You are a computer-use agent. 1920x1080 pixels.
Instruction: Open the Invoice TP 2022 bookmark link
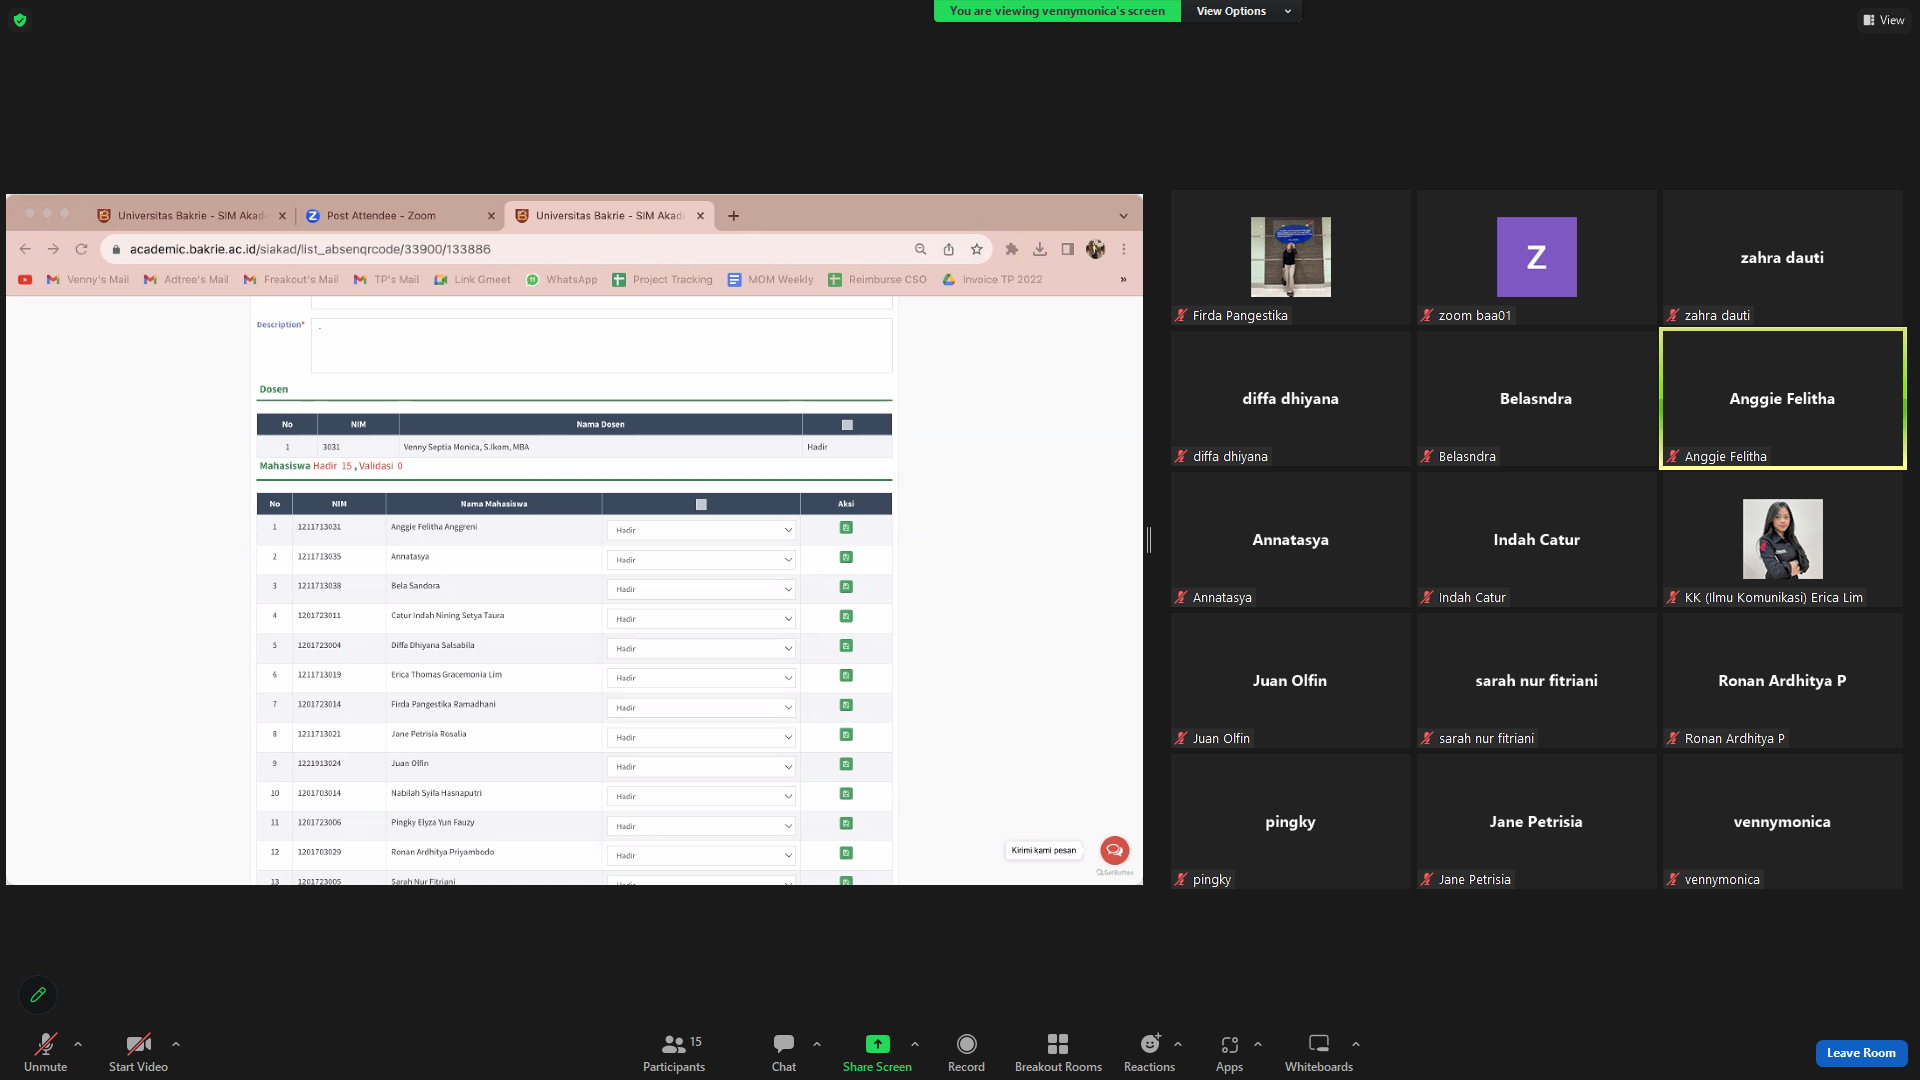(x=992, y=280)
